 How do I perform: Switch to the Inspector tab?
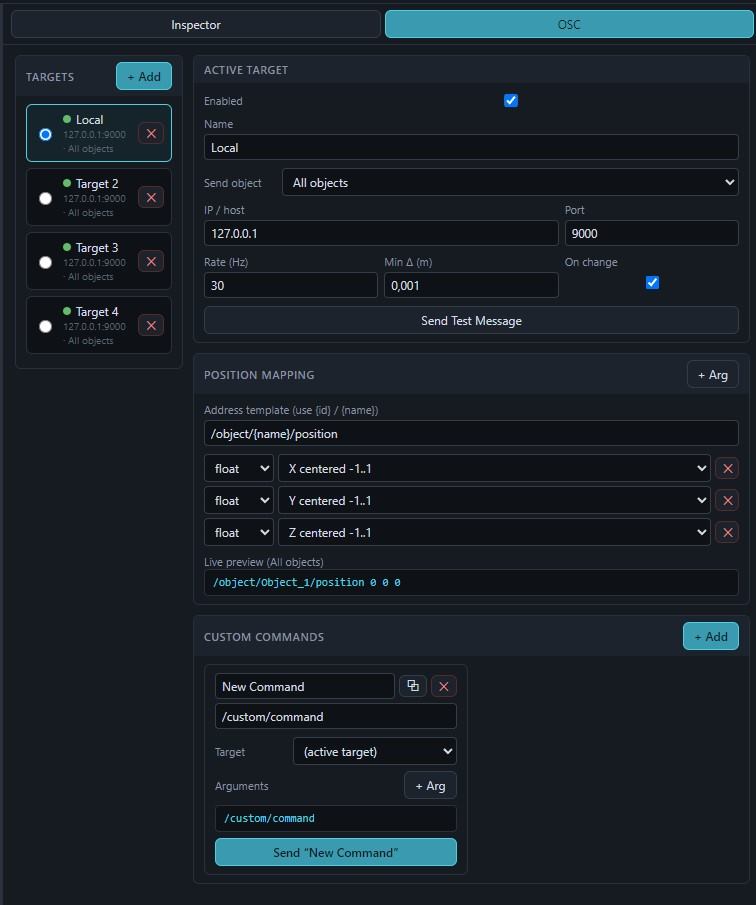click(x=196, y=25)
